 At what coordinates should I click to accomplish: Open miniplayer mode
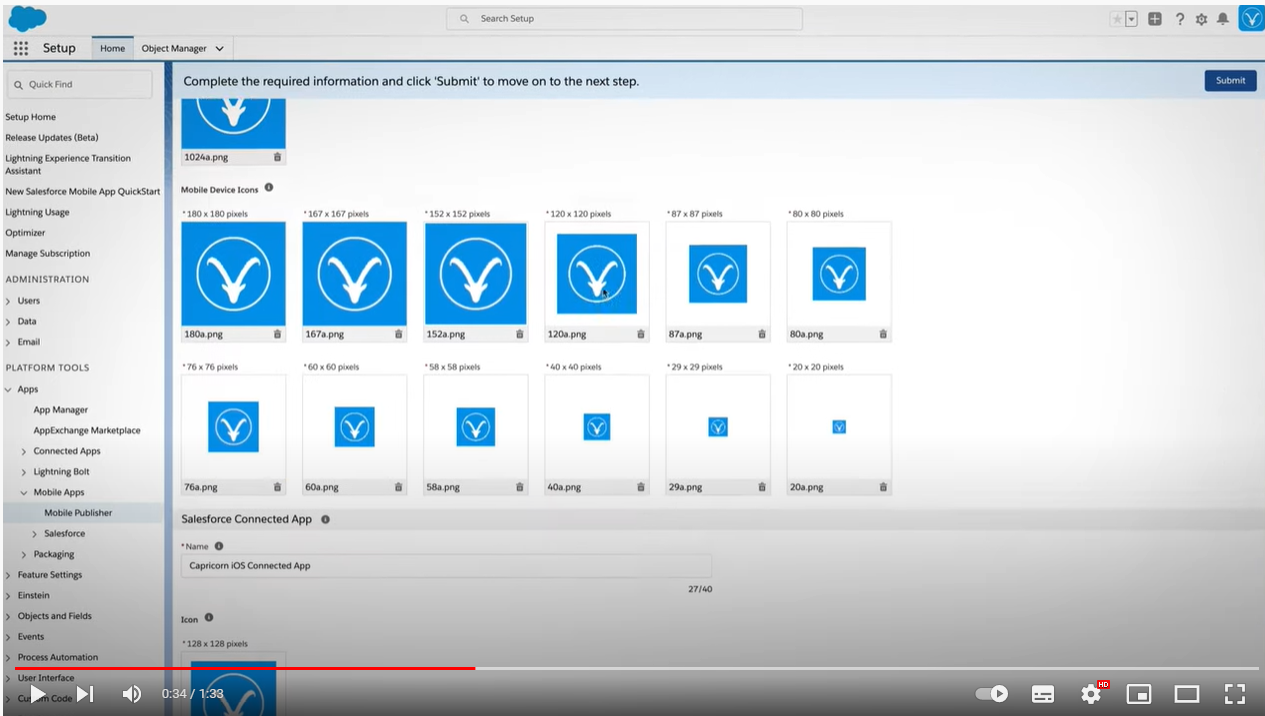point(1139,694)
